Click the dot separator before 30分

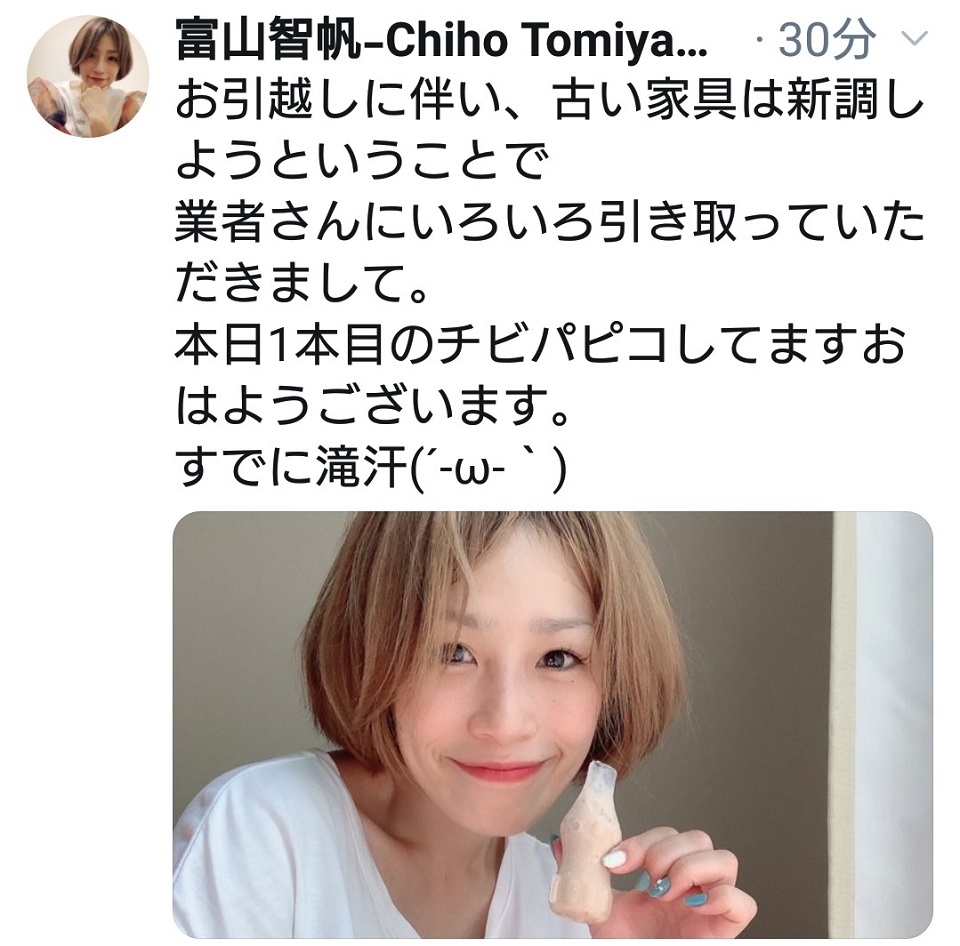coord(760,41)
